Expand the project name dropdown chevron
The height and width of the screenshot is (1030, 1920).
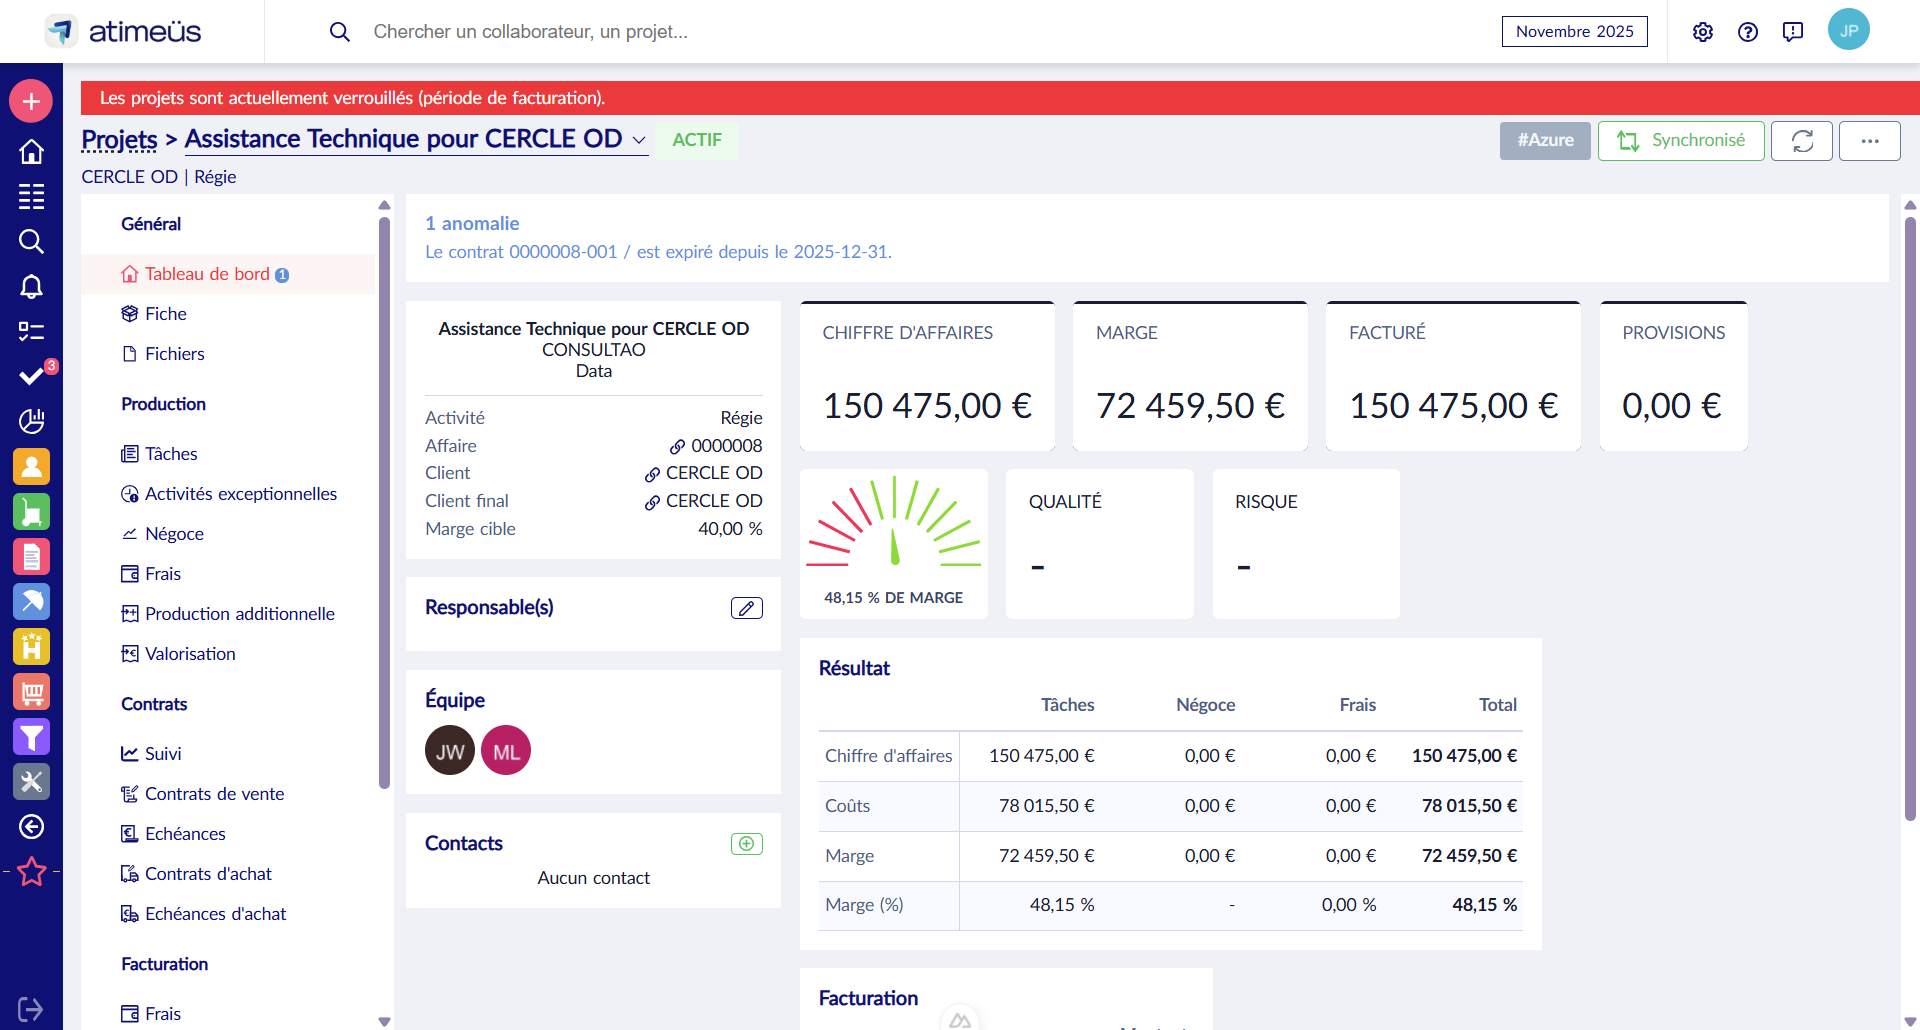(x=639, y=140)
